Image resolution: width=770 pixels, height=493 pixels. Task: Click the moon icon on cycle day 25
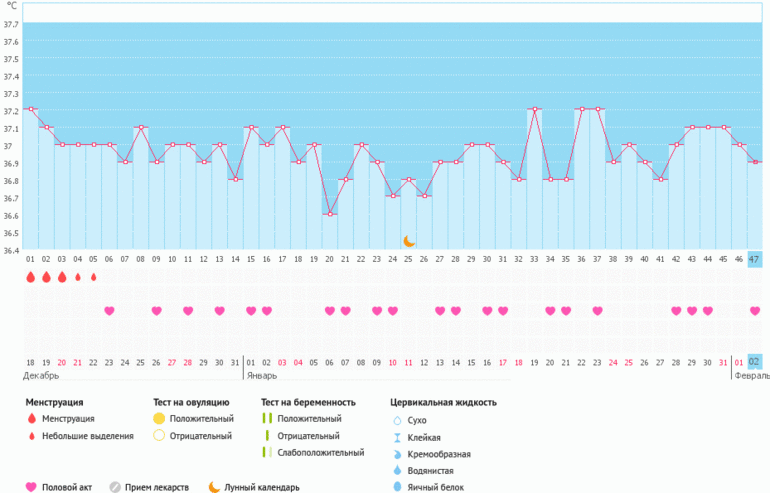408,241
